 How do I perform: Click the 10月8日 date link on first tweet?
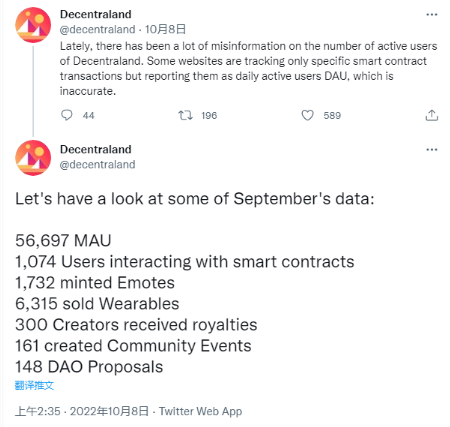165,29
